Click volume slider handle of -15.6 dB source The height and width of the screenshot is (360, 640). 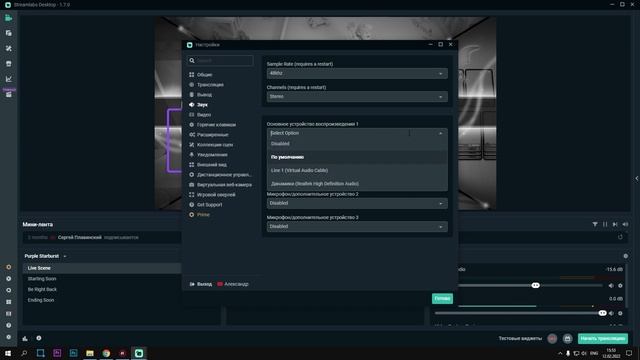tap(536, 285)
